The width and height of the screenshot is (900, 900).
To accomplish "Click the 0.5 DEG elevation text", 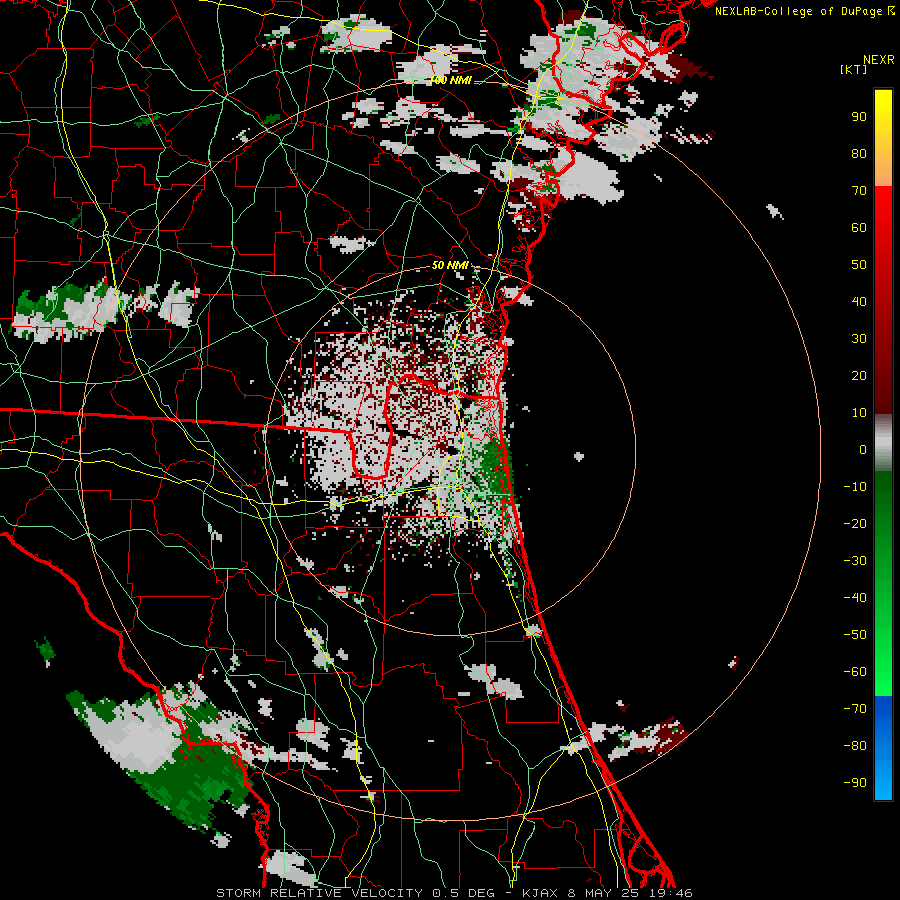I will (x=461, y=893).
